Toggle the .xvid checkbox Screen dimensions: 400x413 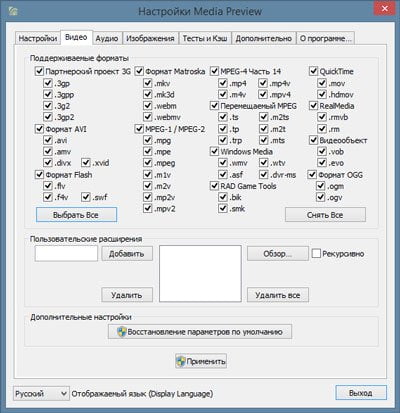[x=86, y=163]
